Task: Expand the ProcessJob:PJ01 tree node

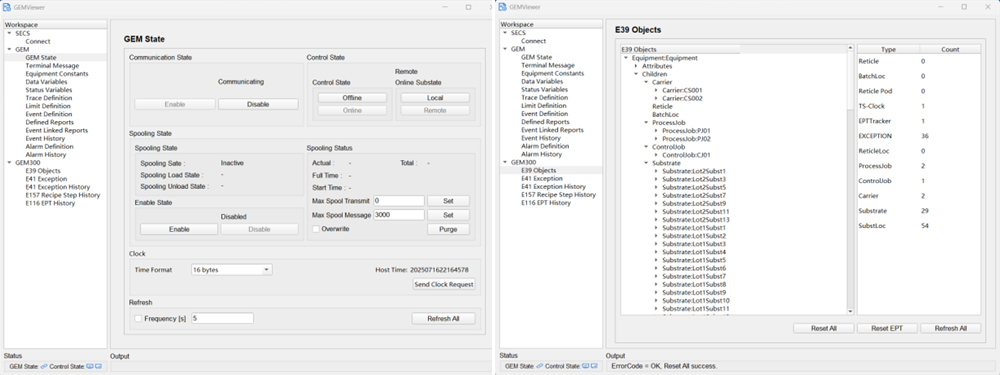Action: [657, 131]
